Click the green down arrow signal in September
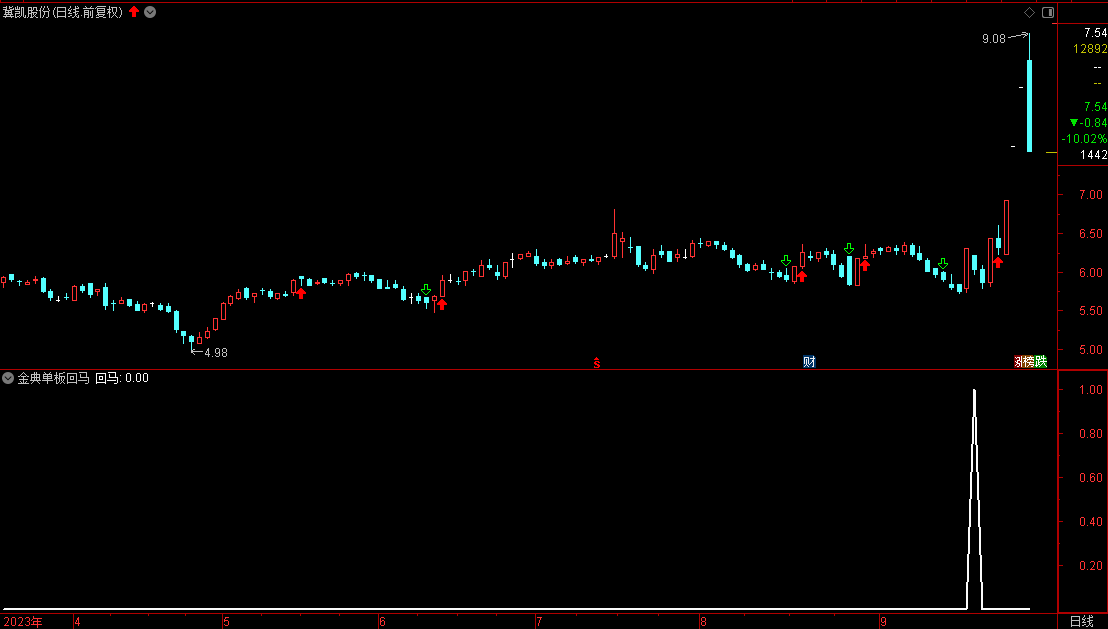The height and width of the screenshot is (629, 1108). click(x=943, y=264)
